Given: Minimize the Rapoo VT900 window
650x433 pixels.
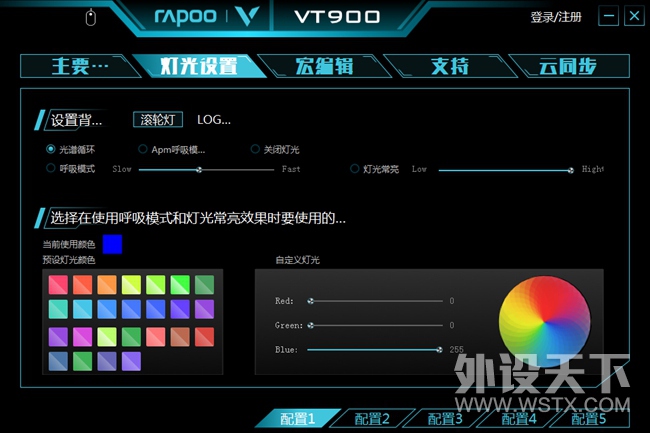Looking at the screenshot, I should pyautogui.click(x=609, y=16).
